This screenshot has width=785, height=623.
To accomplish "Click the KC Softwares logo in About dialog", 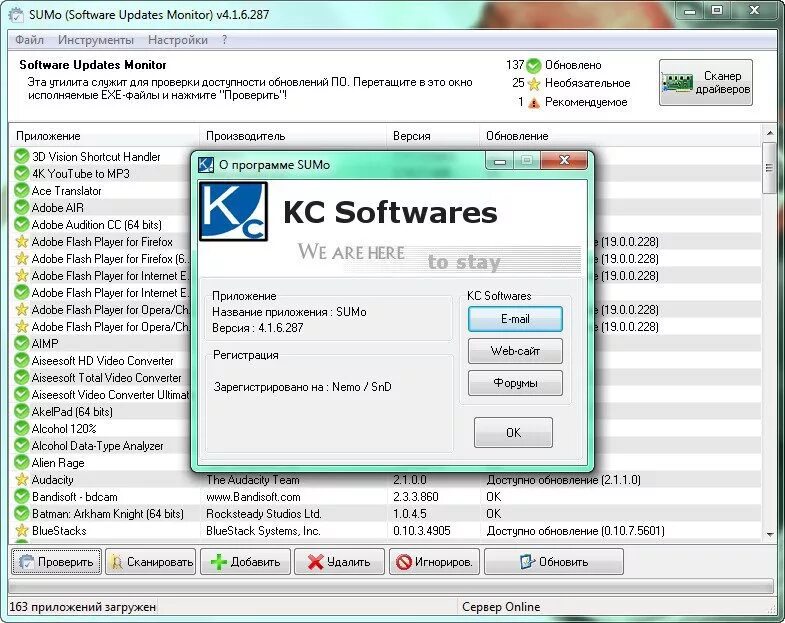I will (233, 211).
